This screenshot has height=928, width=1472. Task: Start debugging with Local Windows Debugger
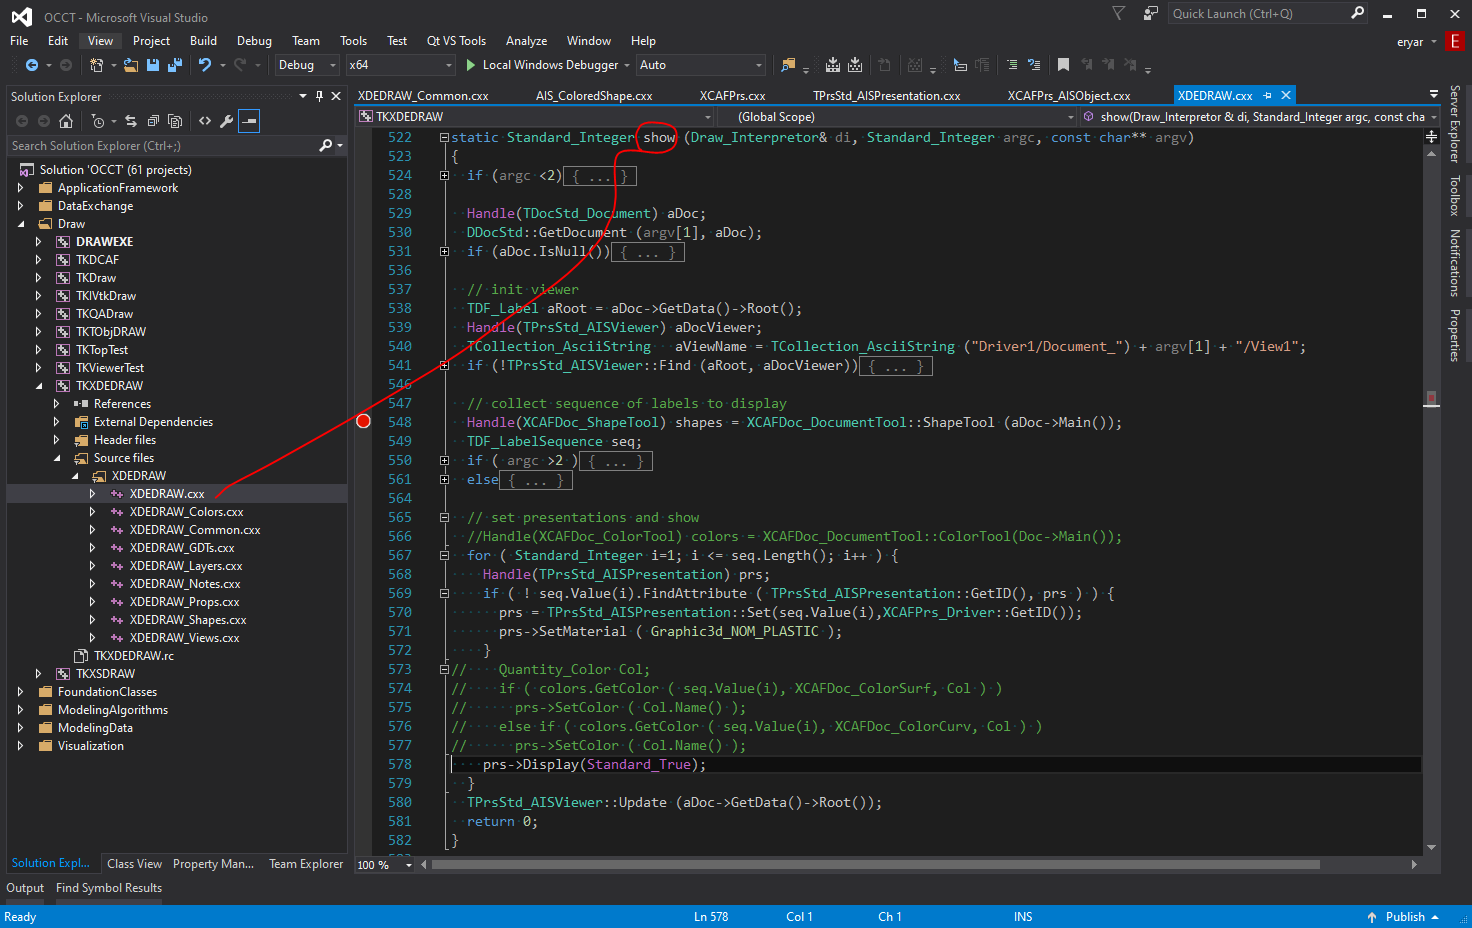[x=547, y=65]
